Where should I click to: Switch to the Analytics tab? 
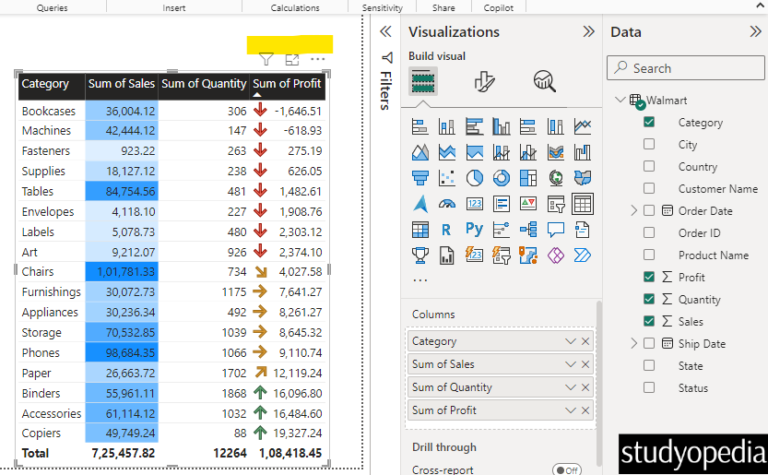point(544,81)
